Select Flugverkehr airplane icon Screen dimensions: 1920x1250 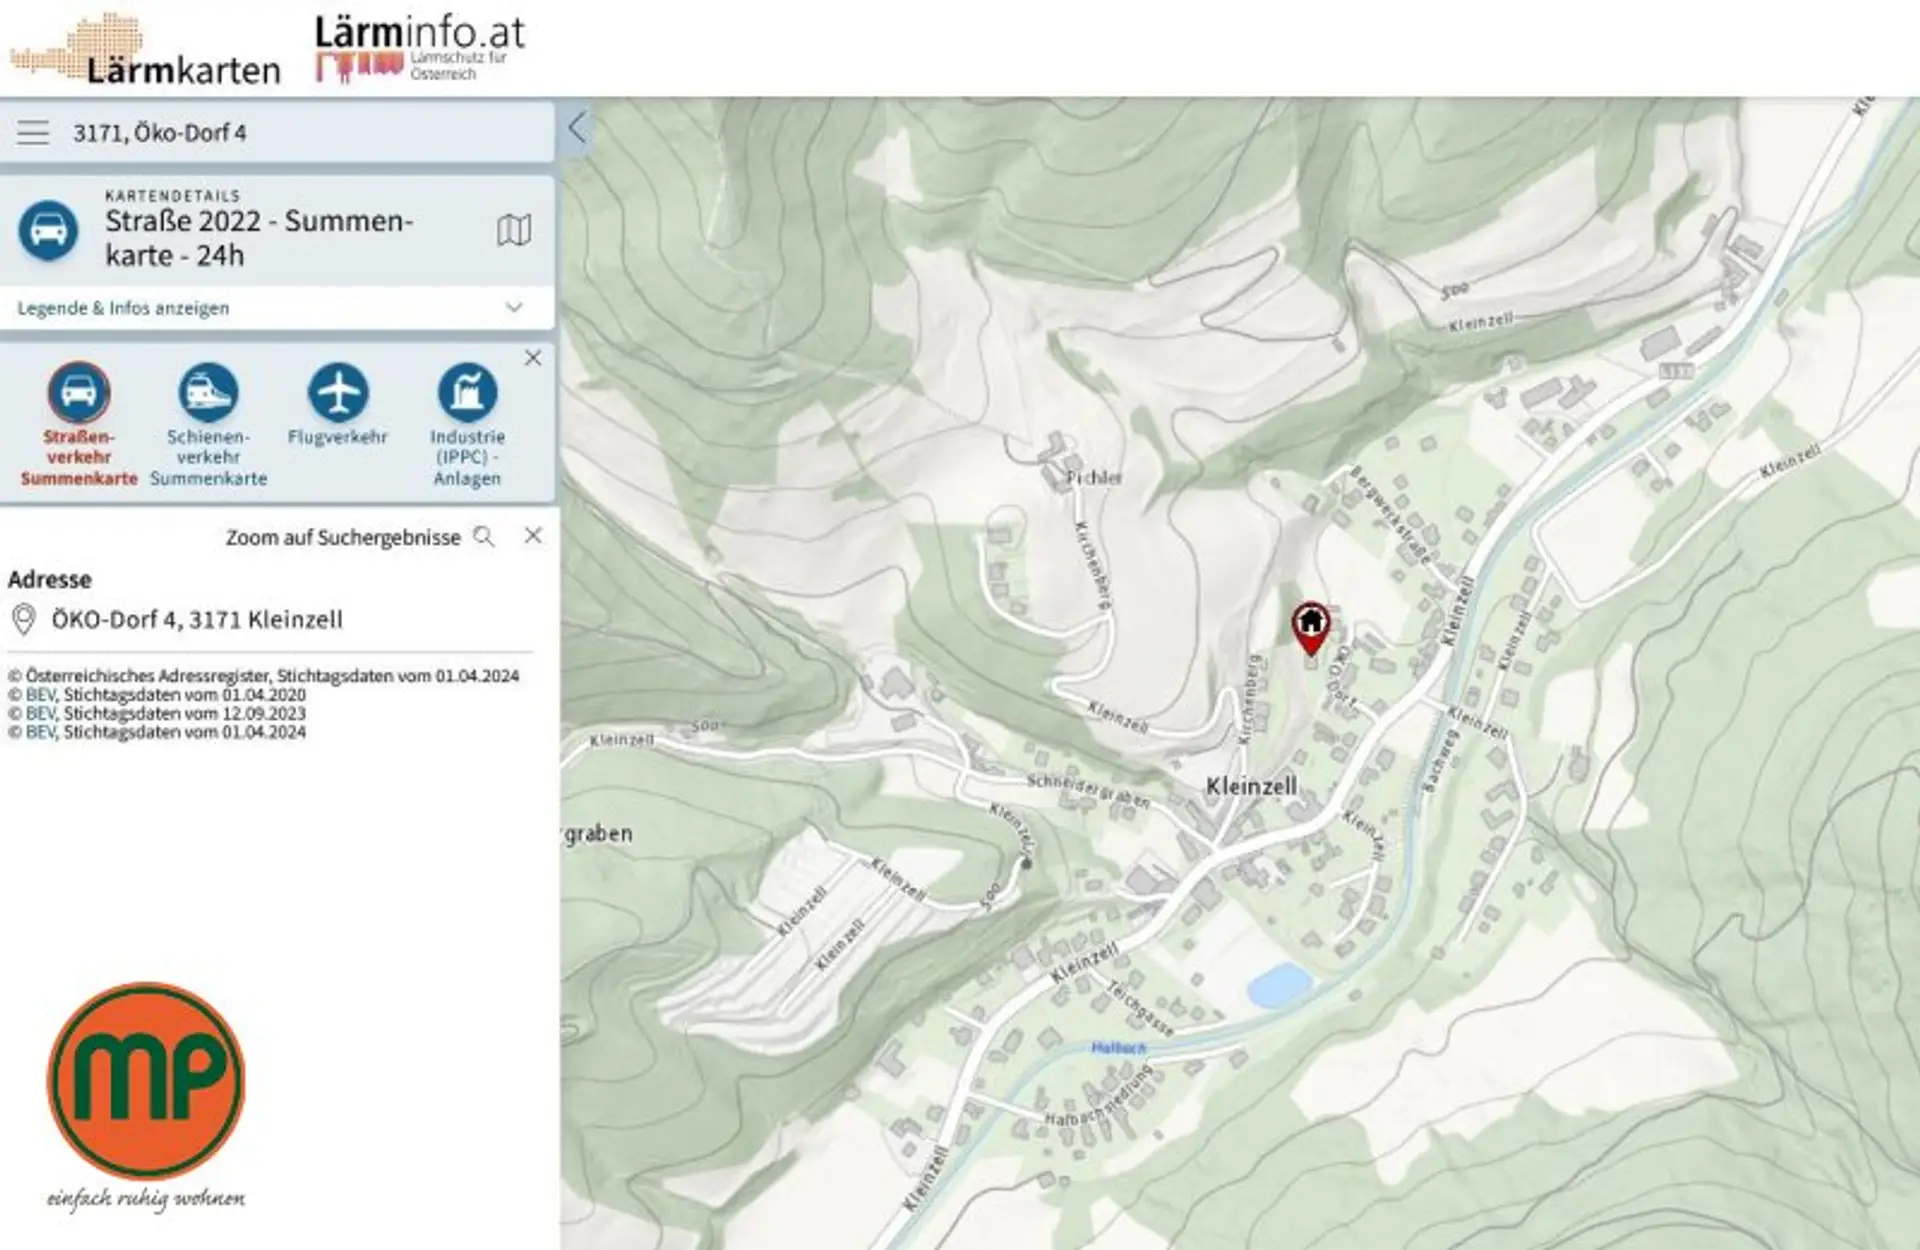click(x=338, y=392)
